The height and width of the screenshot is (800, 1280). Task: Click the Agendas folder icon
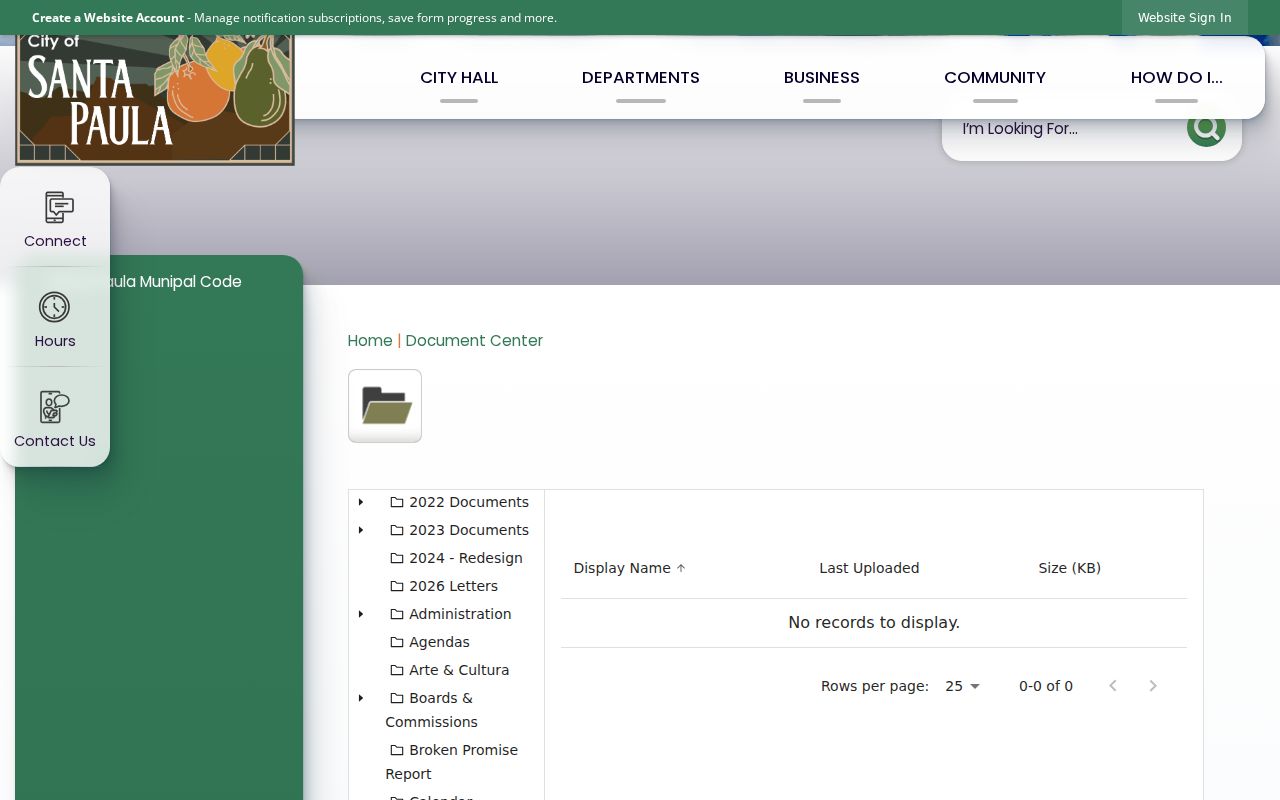coord(397,642)
